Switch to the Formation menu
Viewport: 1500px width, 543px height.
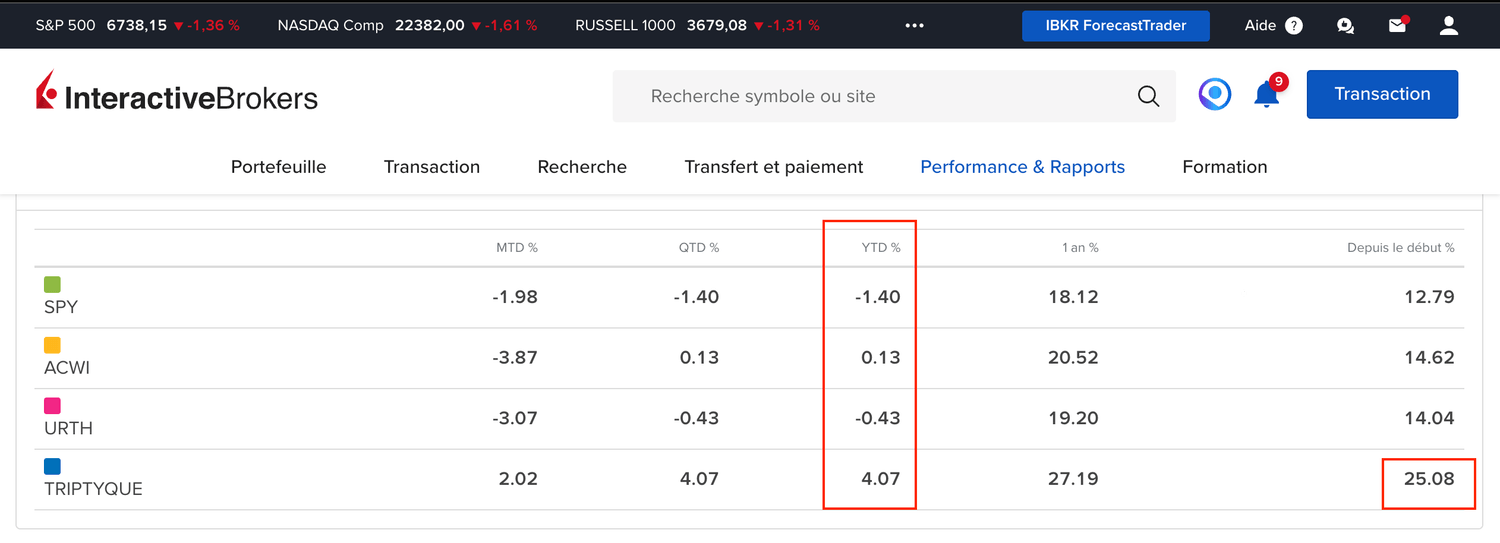pos(1224,167)
